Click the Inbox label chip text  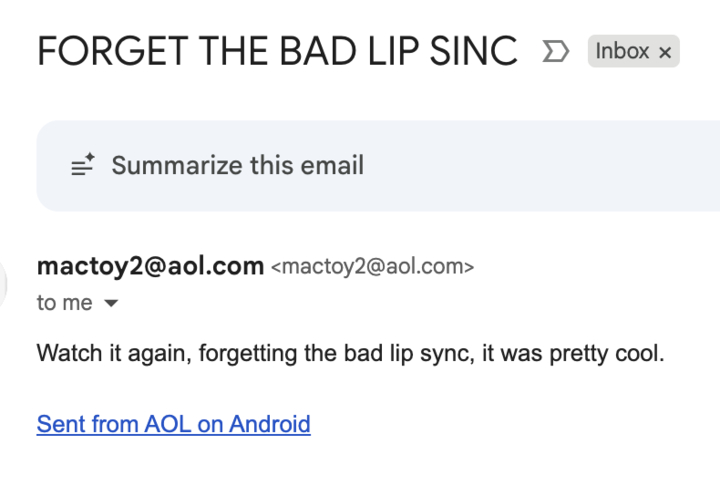(x=622, y=51)
